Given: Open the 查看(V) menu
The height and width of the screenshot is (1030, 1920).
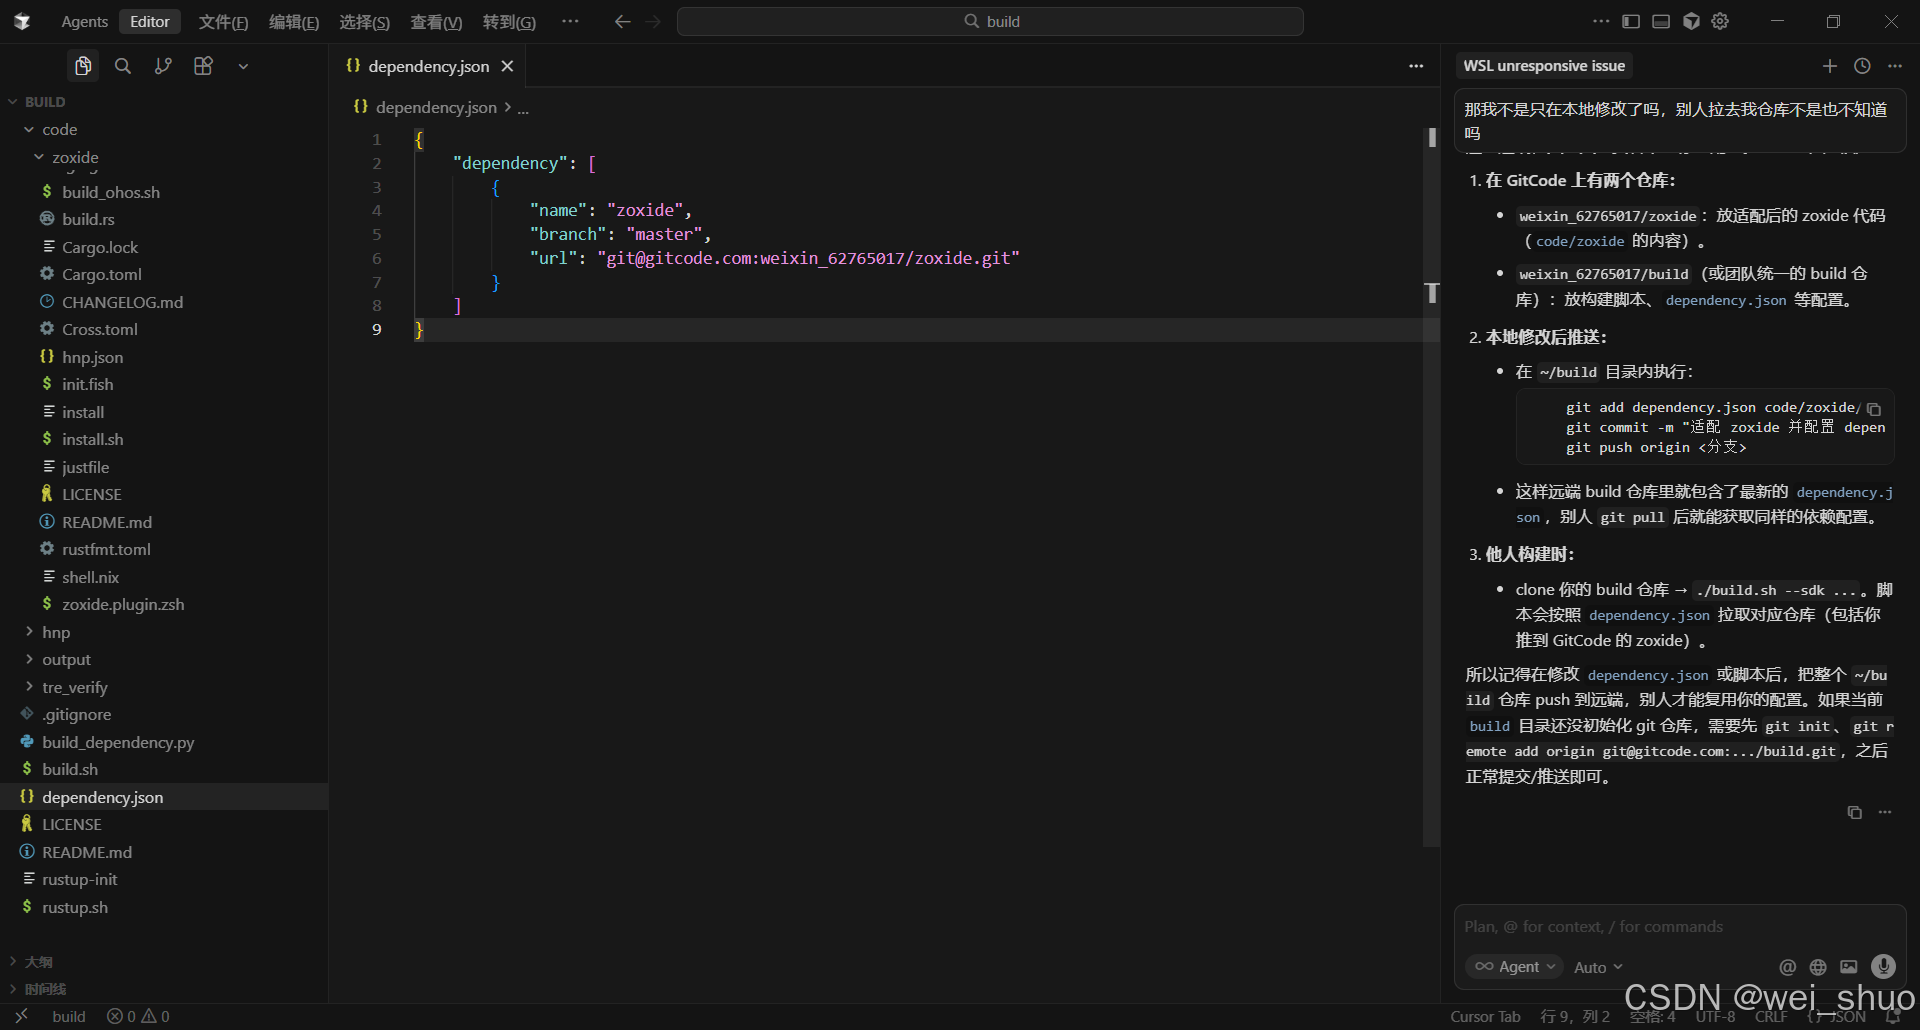Looking at the screenshot, I should coord(436,22).
